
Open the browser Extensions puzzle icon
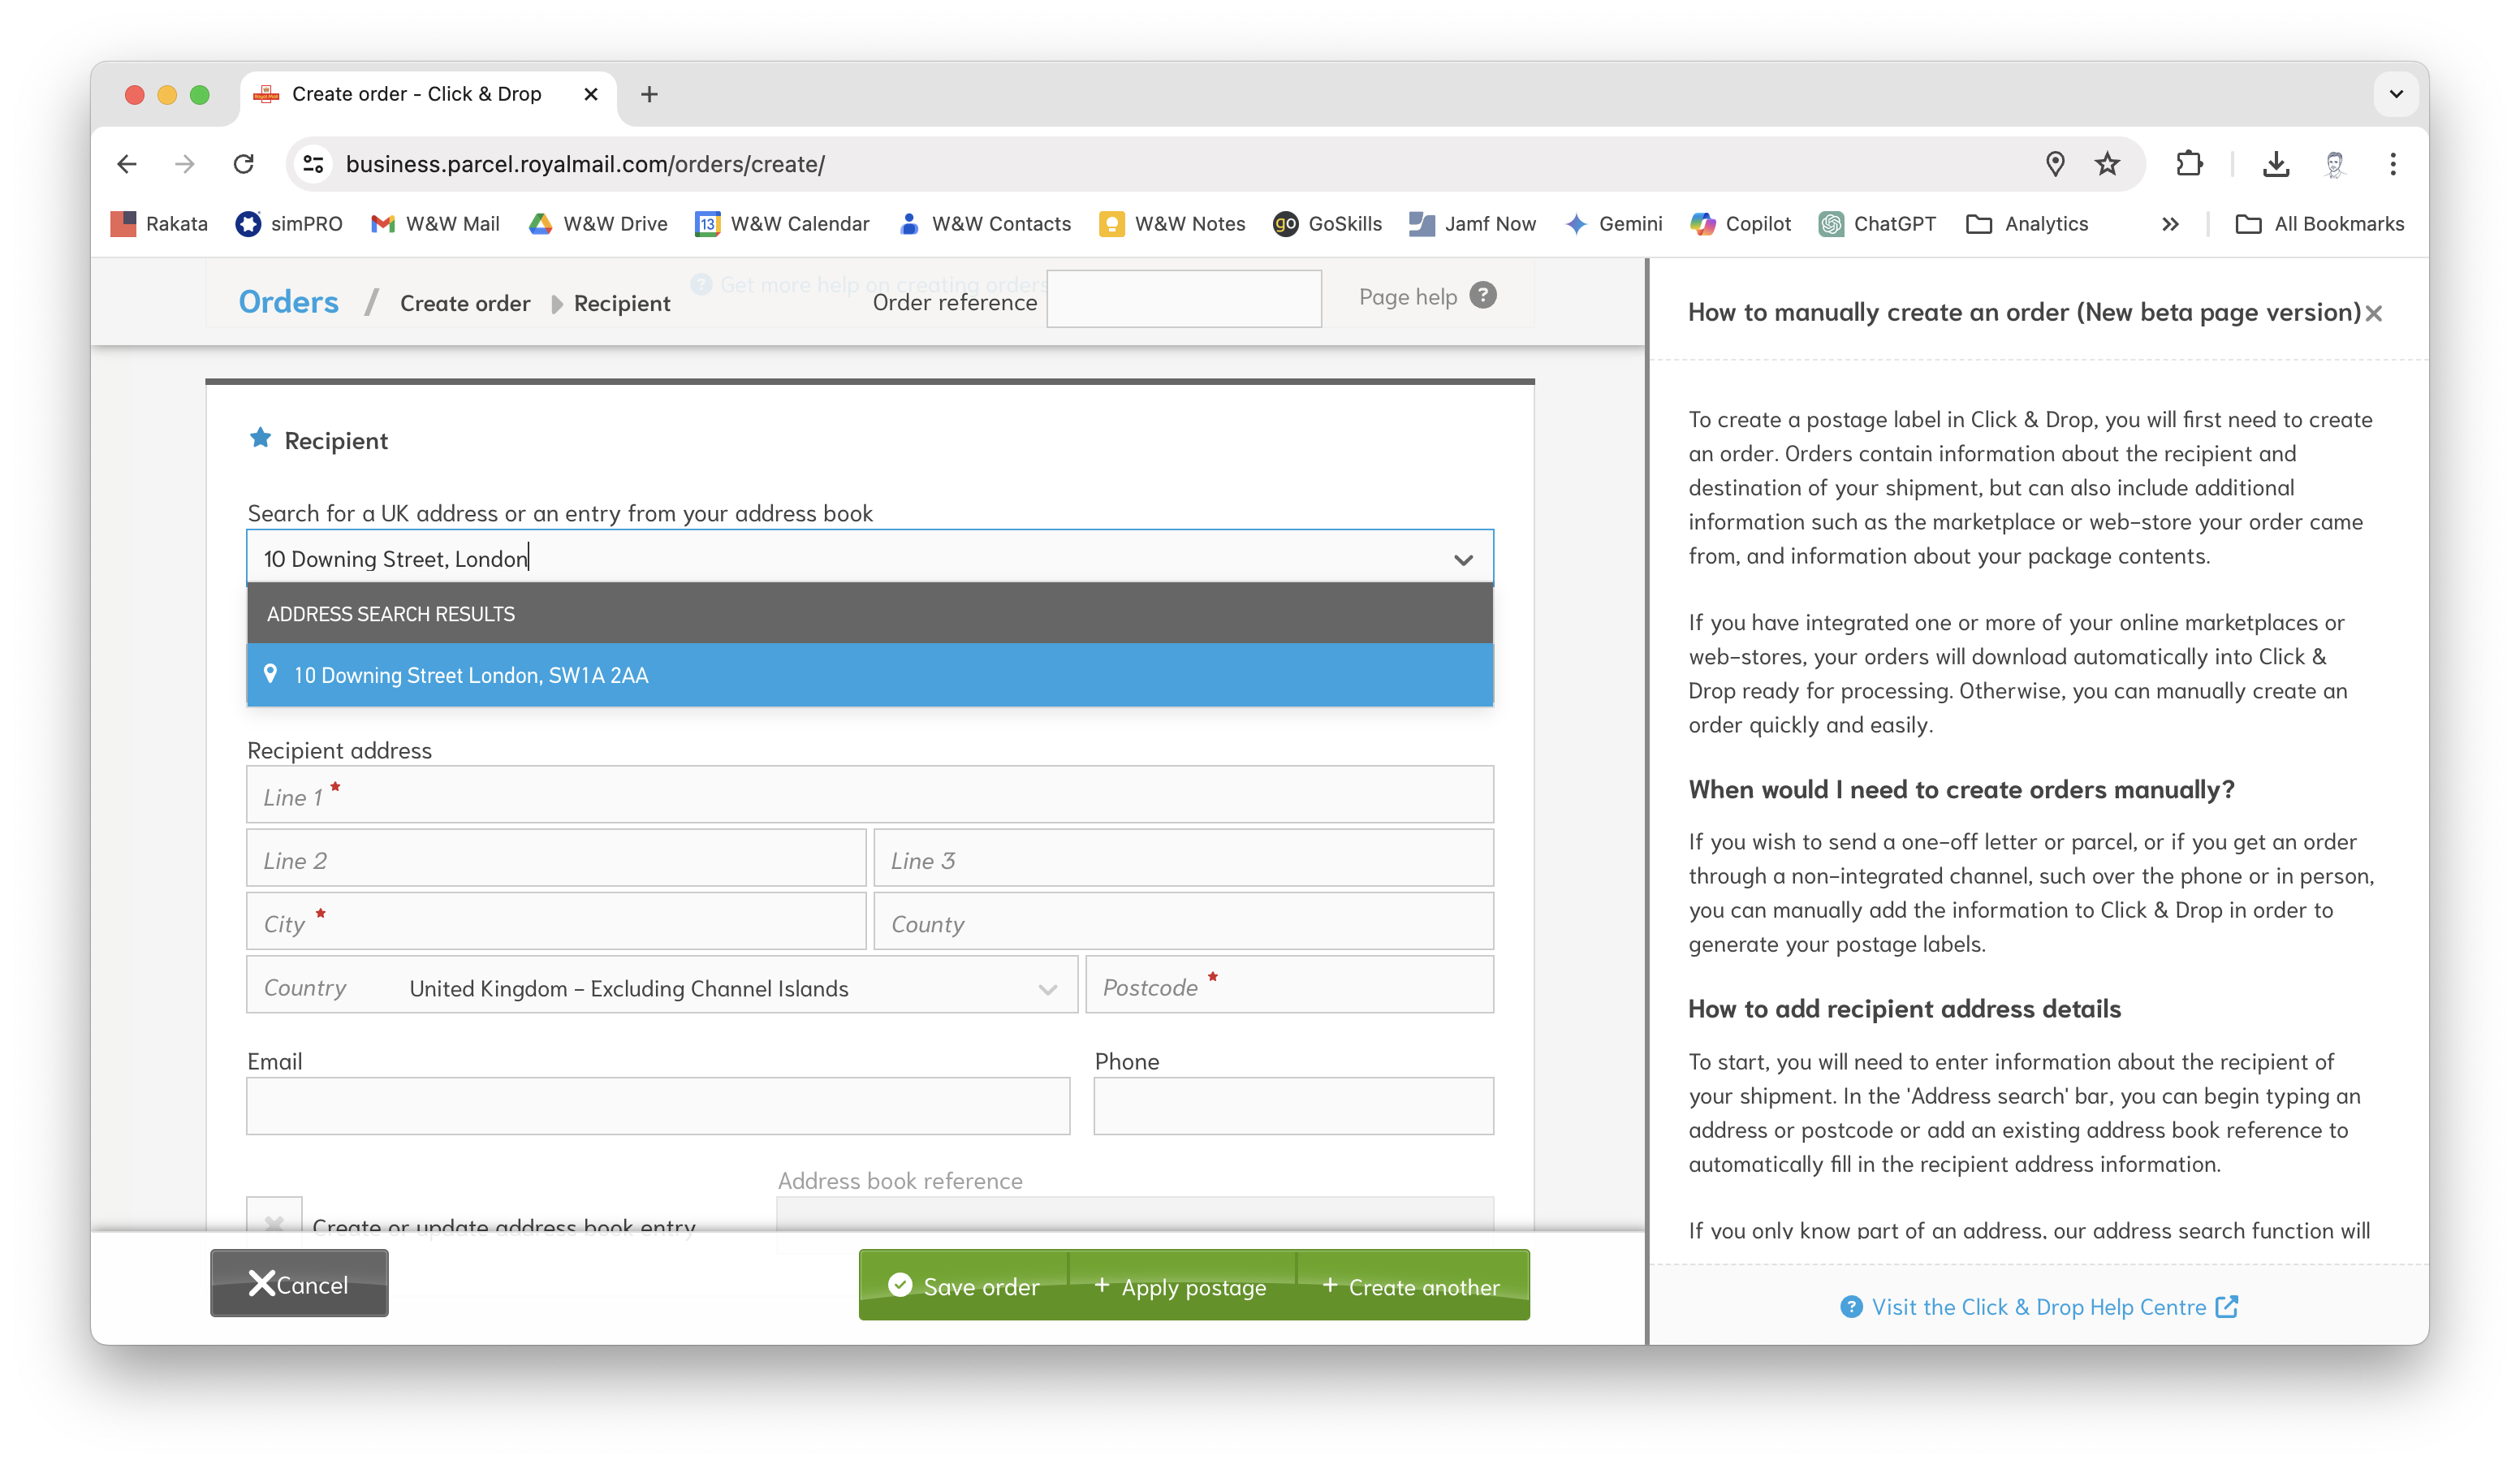coord(2189,164)
